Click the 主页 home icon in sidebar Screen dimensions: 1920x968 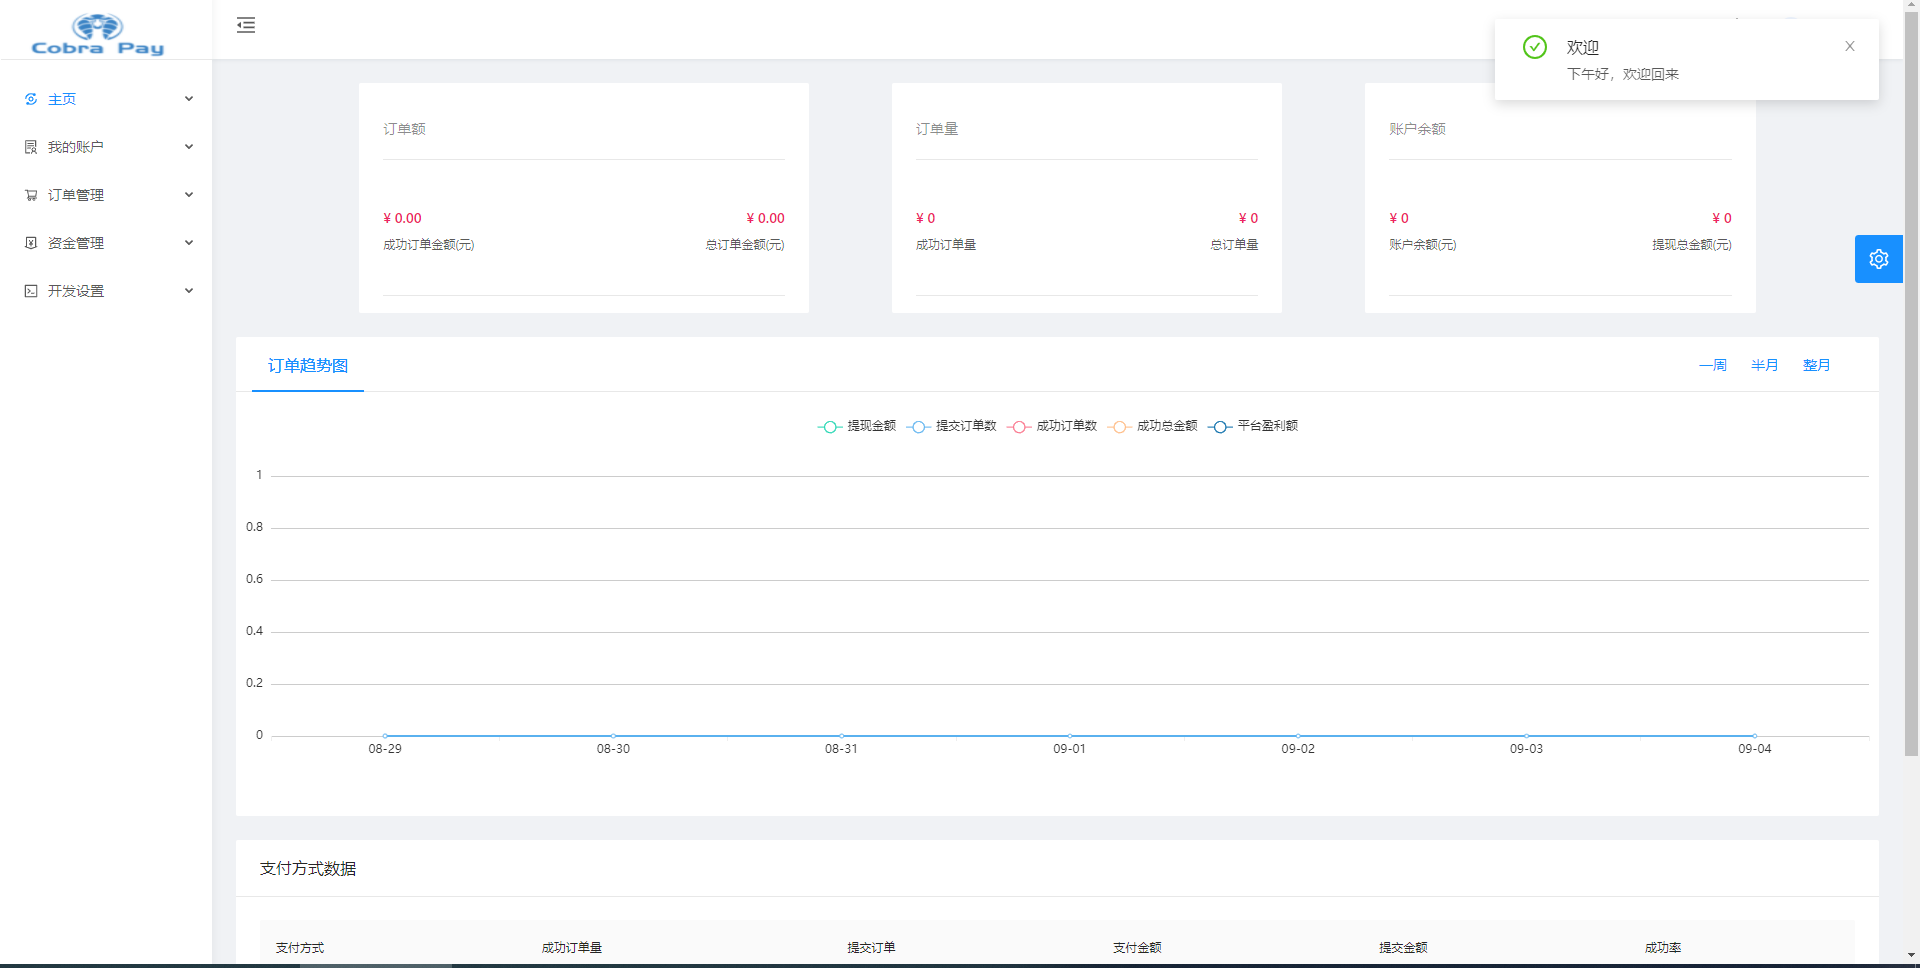tap(31, 99)
